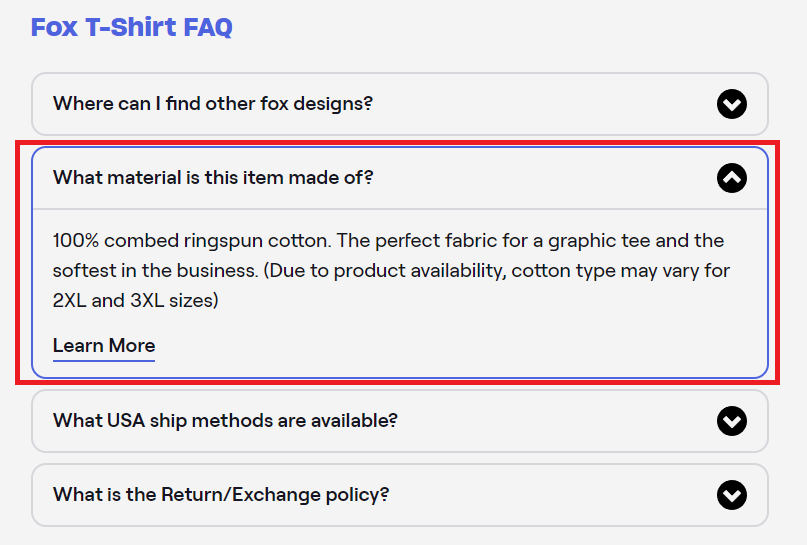Image resolution: width=807 pixels, height=545 pixels.
Task: Collapse 'What material is this item made of?'
Action: click(400, 178)
